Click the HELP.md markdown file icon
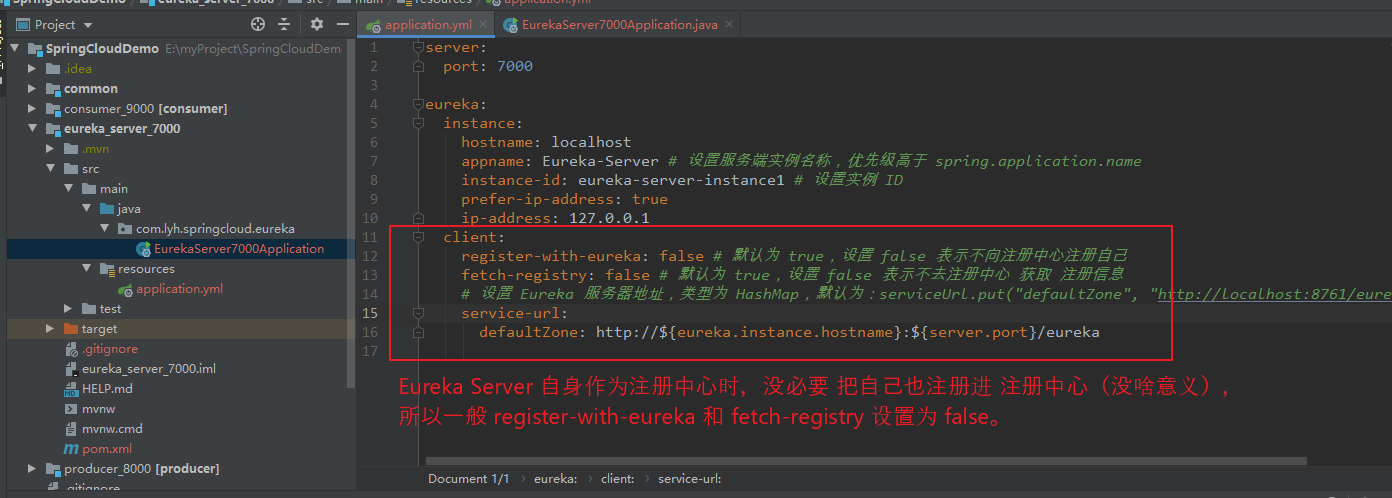Image resolution: width=1392 pixels, height=498 pixels. click(x=70, y=389)
